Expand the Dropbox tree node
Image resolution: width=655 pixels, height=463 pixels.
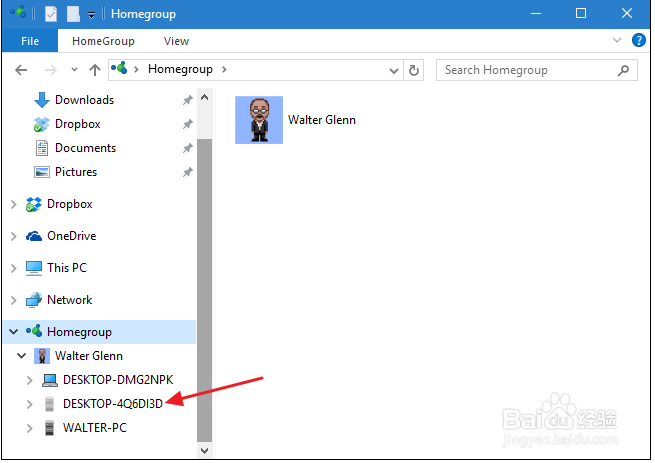[13, 204]
